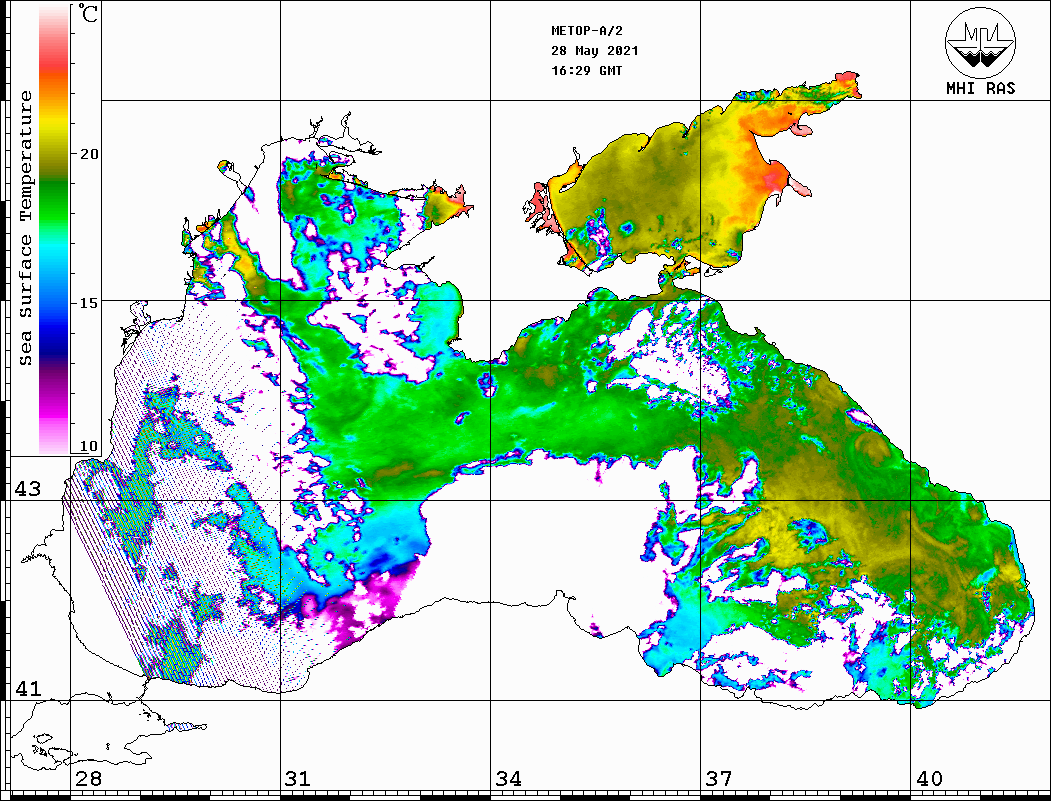Click latitude label '43'
This screenshot has width=1051, height=801.
(x=27, y=489)
